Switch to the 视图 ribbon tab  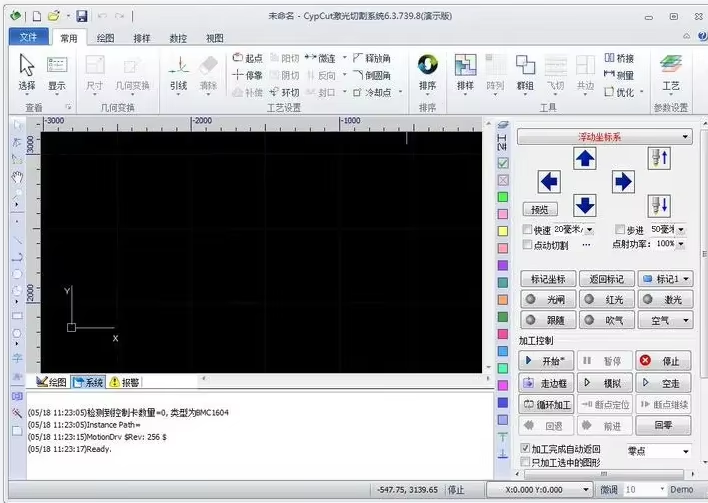[215, 38]
